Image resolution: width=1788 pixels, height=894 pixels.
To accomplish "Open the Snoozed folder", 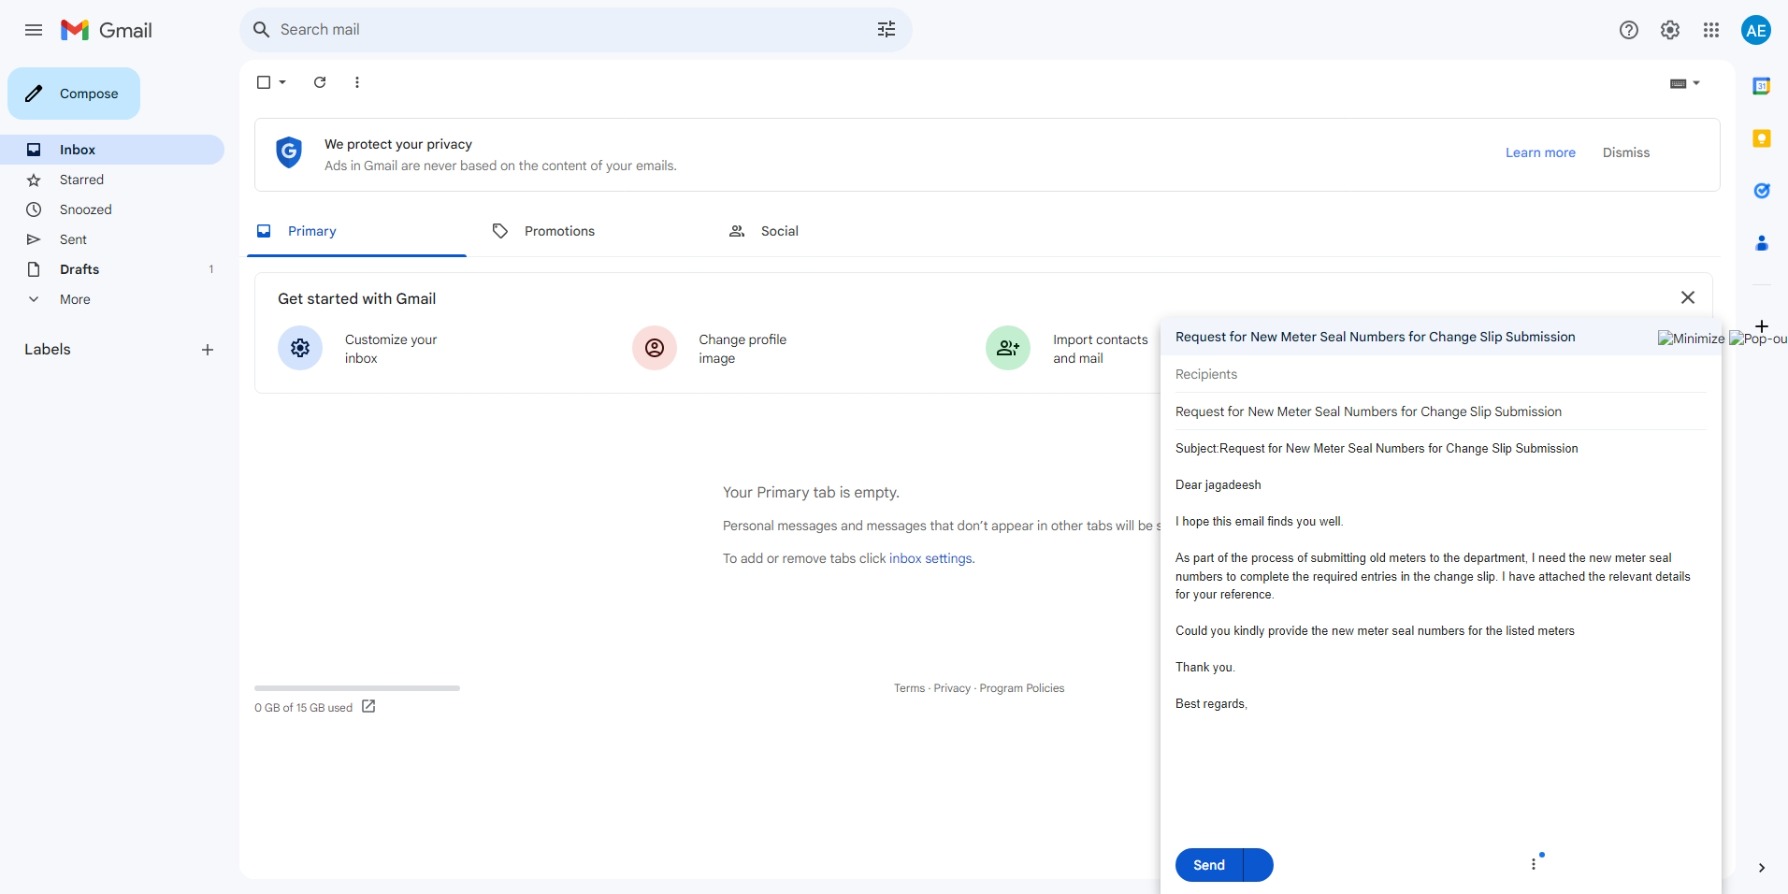I will pyautogui.click(x=112, y=210).
